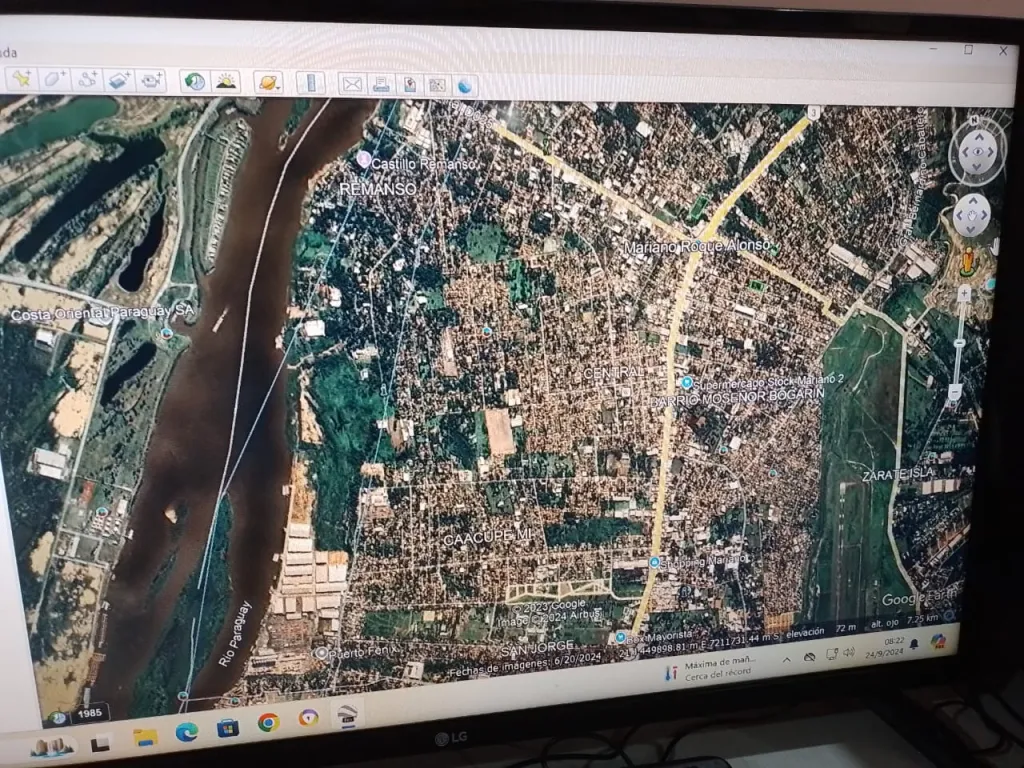The image size is (1024, 768).
Task: Rotate the view right with the Look joystick
Action: click(x=992, y=152)
